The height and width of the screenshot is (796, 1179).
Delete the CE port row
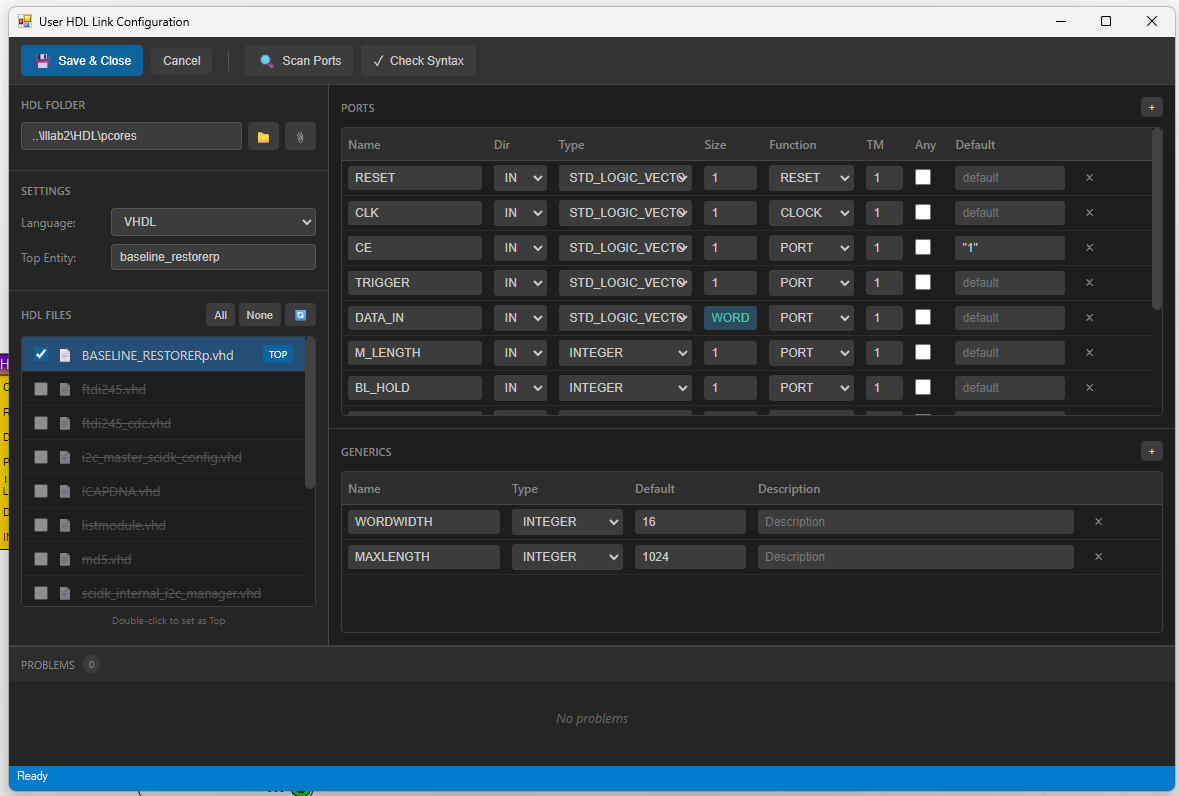point(1090,248)
